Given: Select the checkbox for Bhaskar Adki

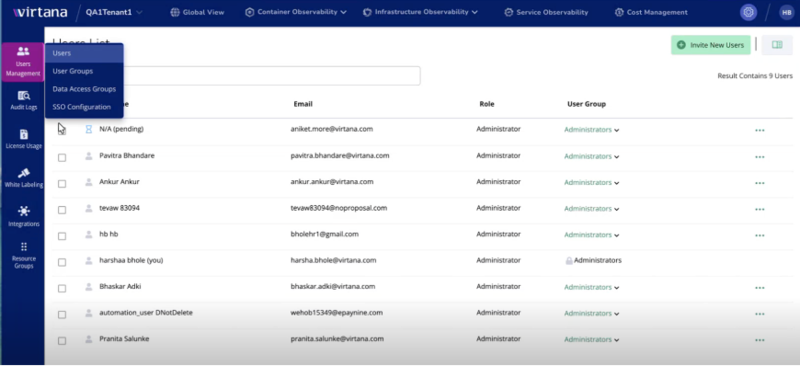Looking at the screenshot, I should [x=62, y=288].
